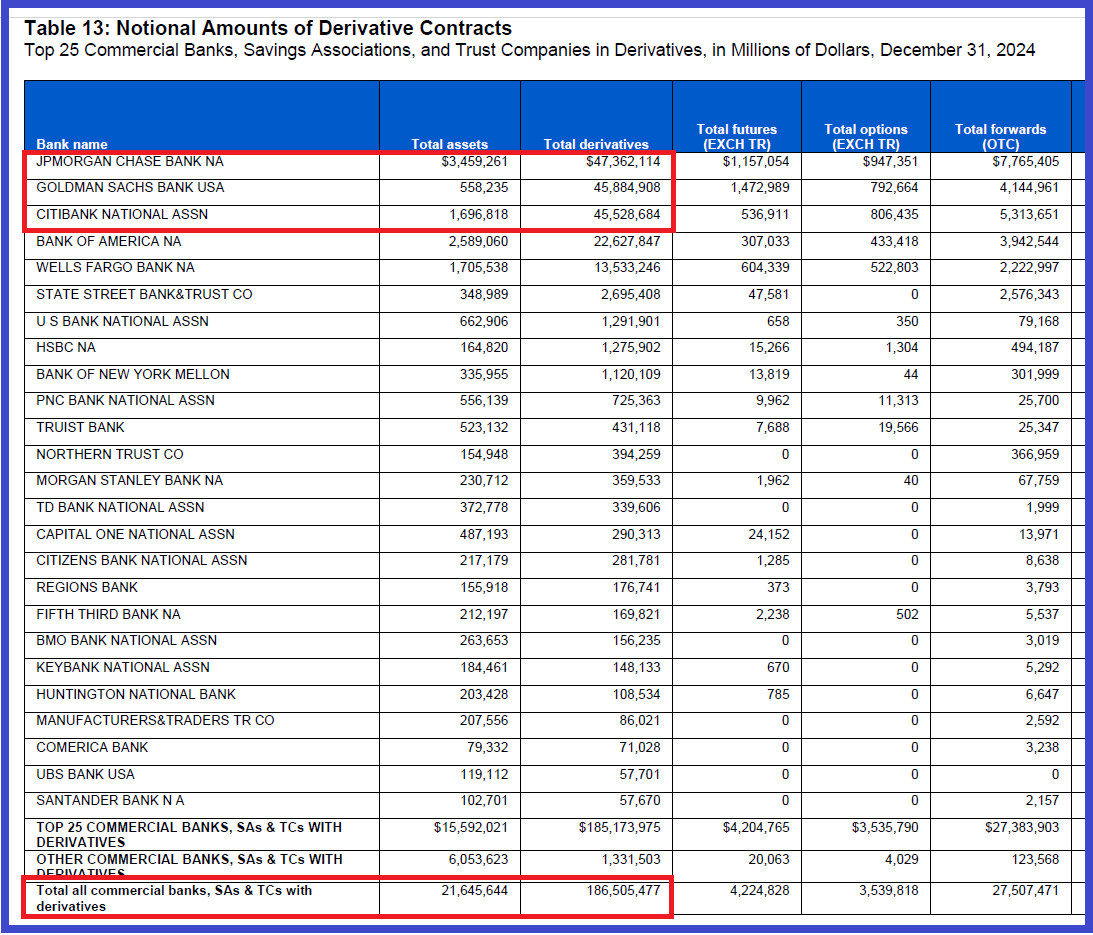Click the Table 13 title heading
This screenshot has height=935, width=1093.
click(x=268, y=28)
